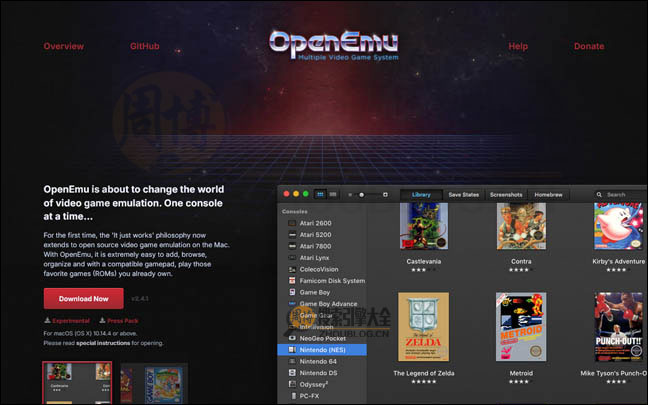Image resolution: width=648 pixels, height=405 pixels.
Task: Click the Famicom Disk System icon
Action: 292,281
